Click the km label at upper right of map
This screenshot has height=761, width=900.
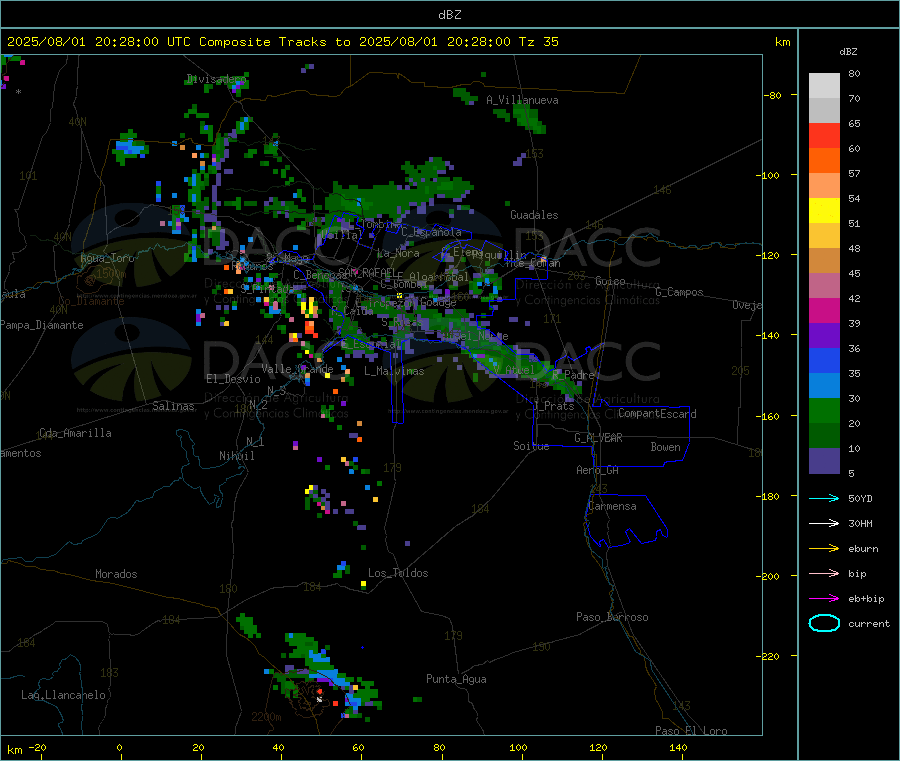click(x=782, y=42)
